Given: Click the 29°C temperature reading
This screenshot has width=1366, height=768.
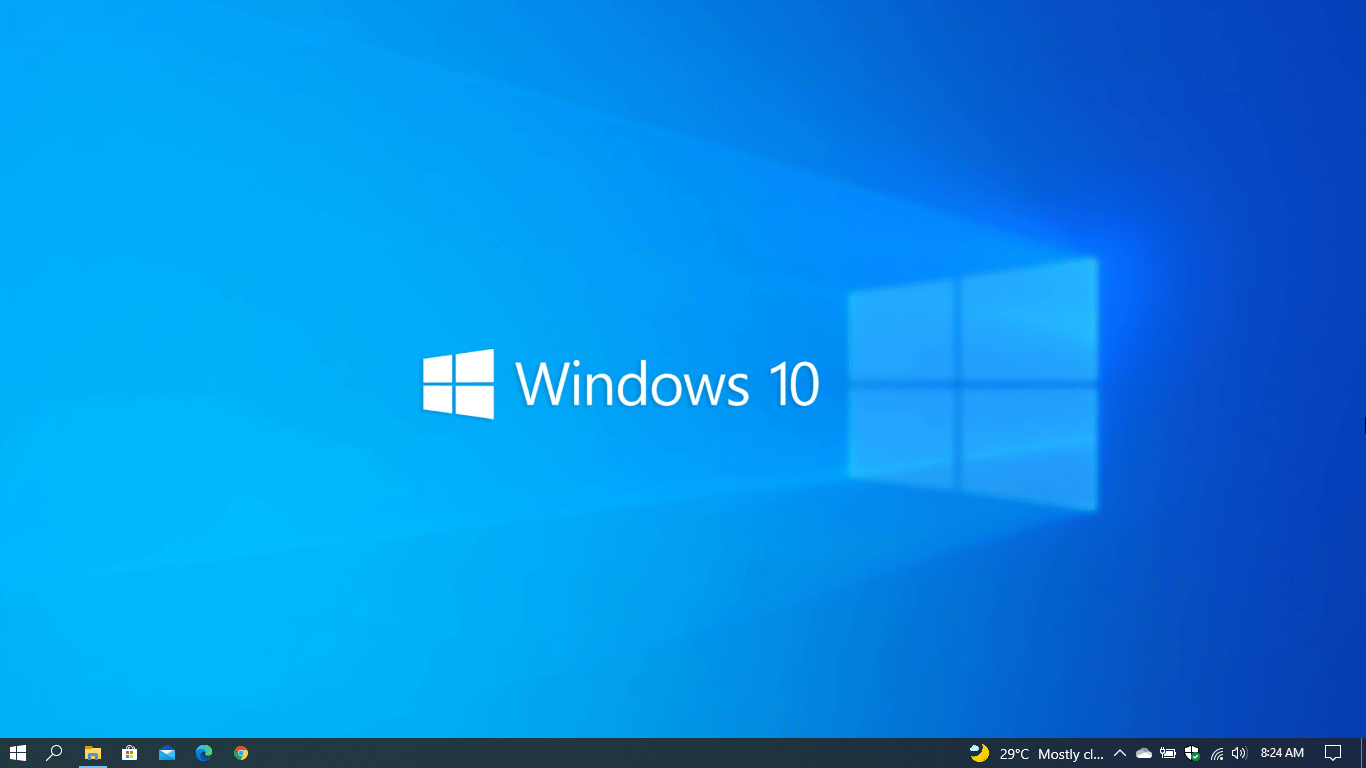Looking at the screenshot, I should tap(1014, 754).
